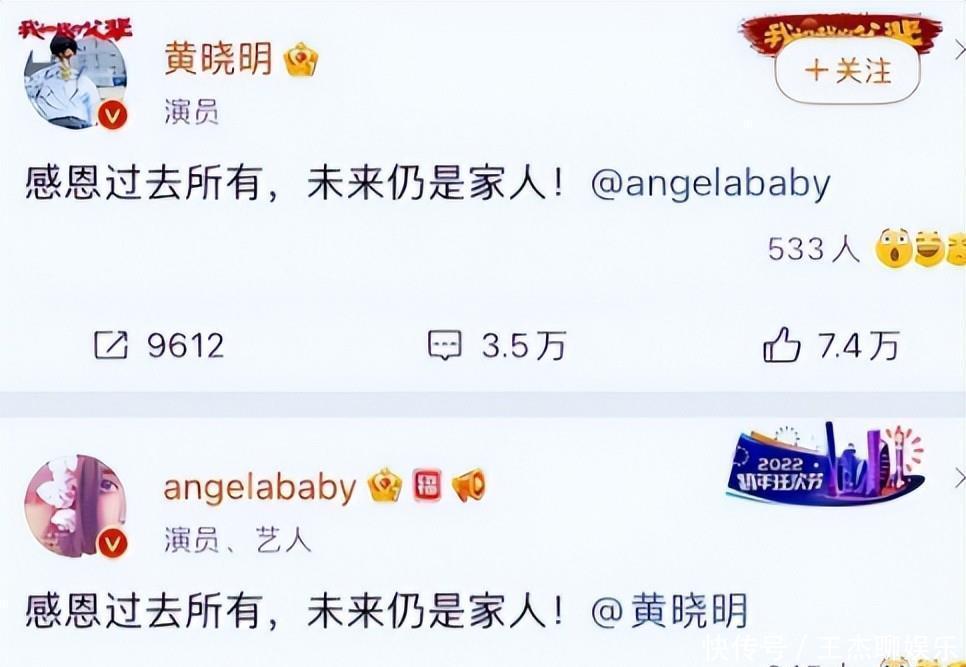Screen dimensions: 966x667
Task: Expand first post's options chevron
Action: pos(959,49)
